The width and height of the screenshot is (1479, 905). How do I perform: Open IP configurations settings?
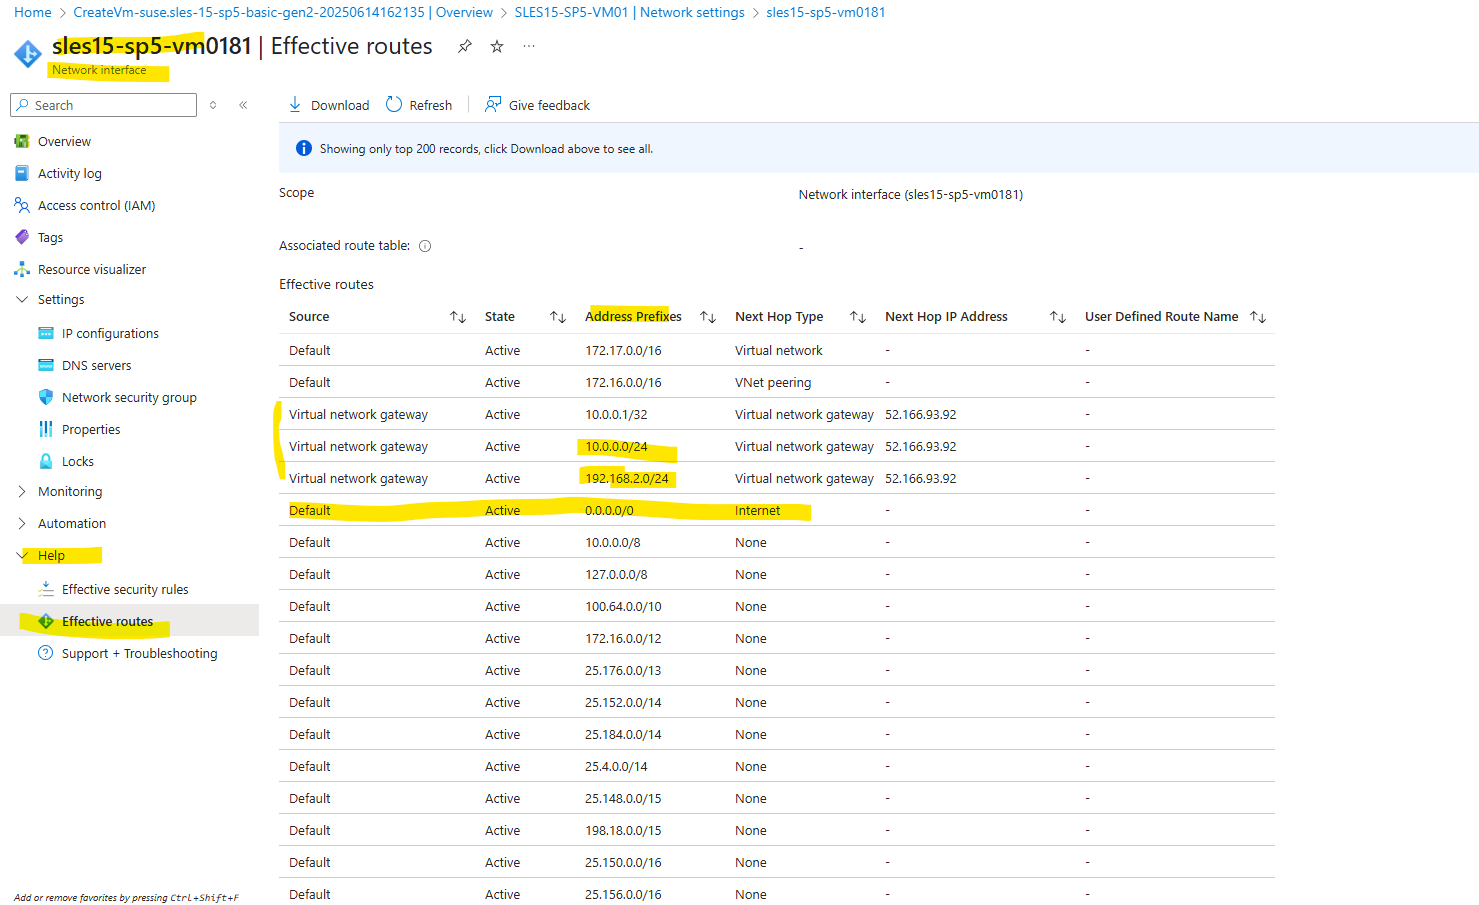110,333
